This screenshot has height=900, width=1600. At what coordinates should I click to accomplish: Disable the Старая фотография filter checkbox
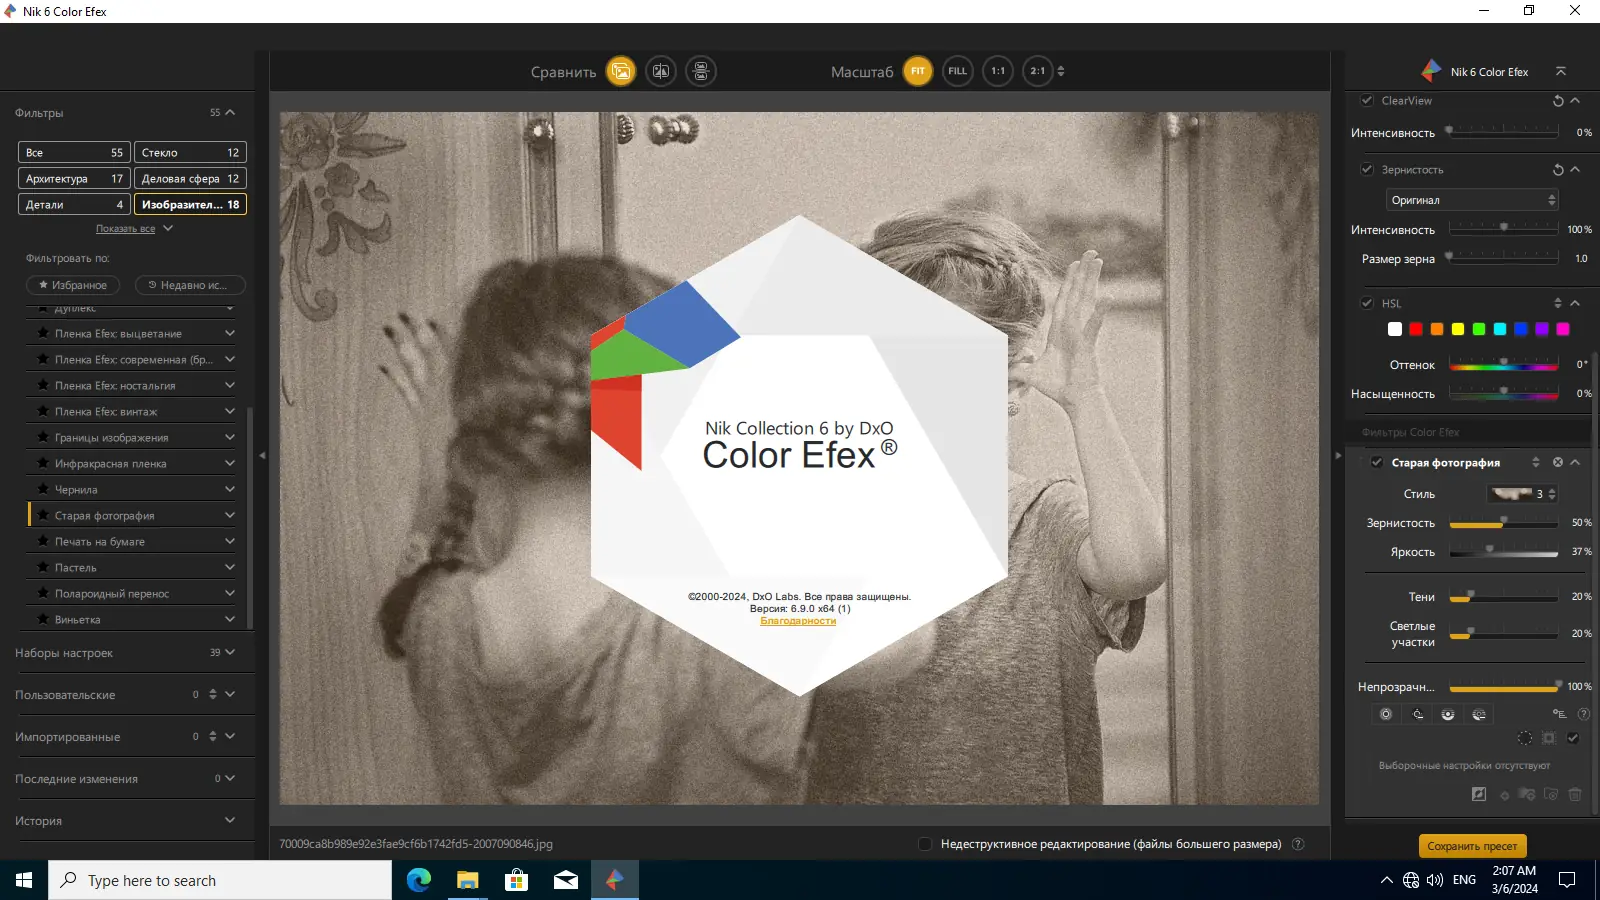1377,462
